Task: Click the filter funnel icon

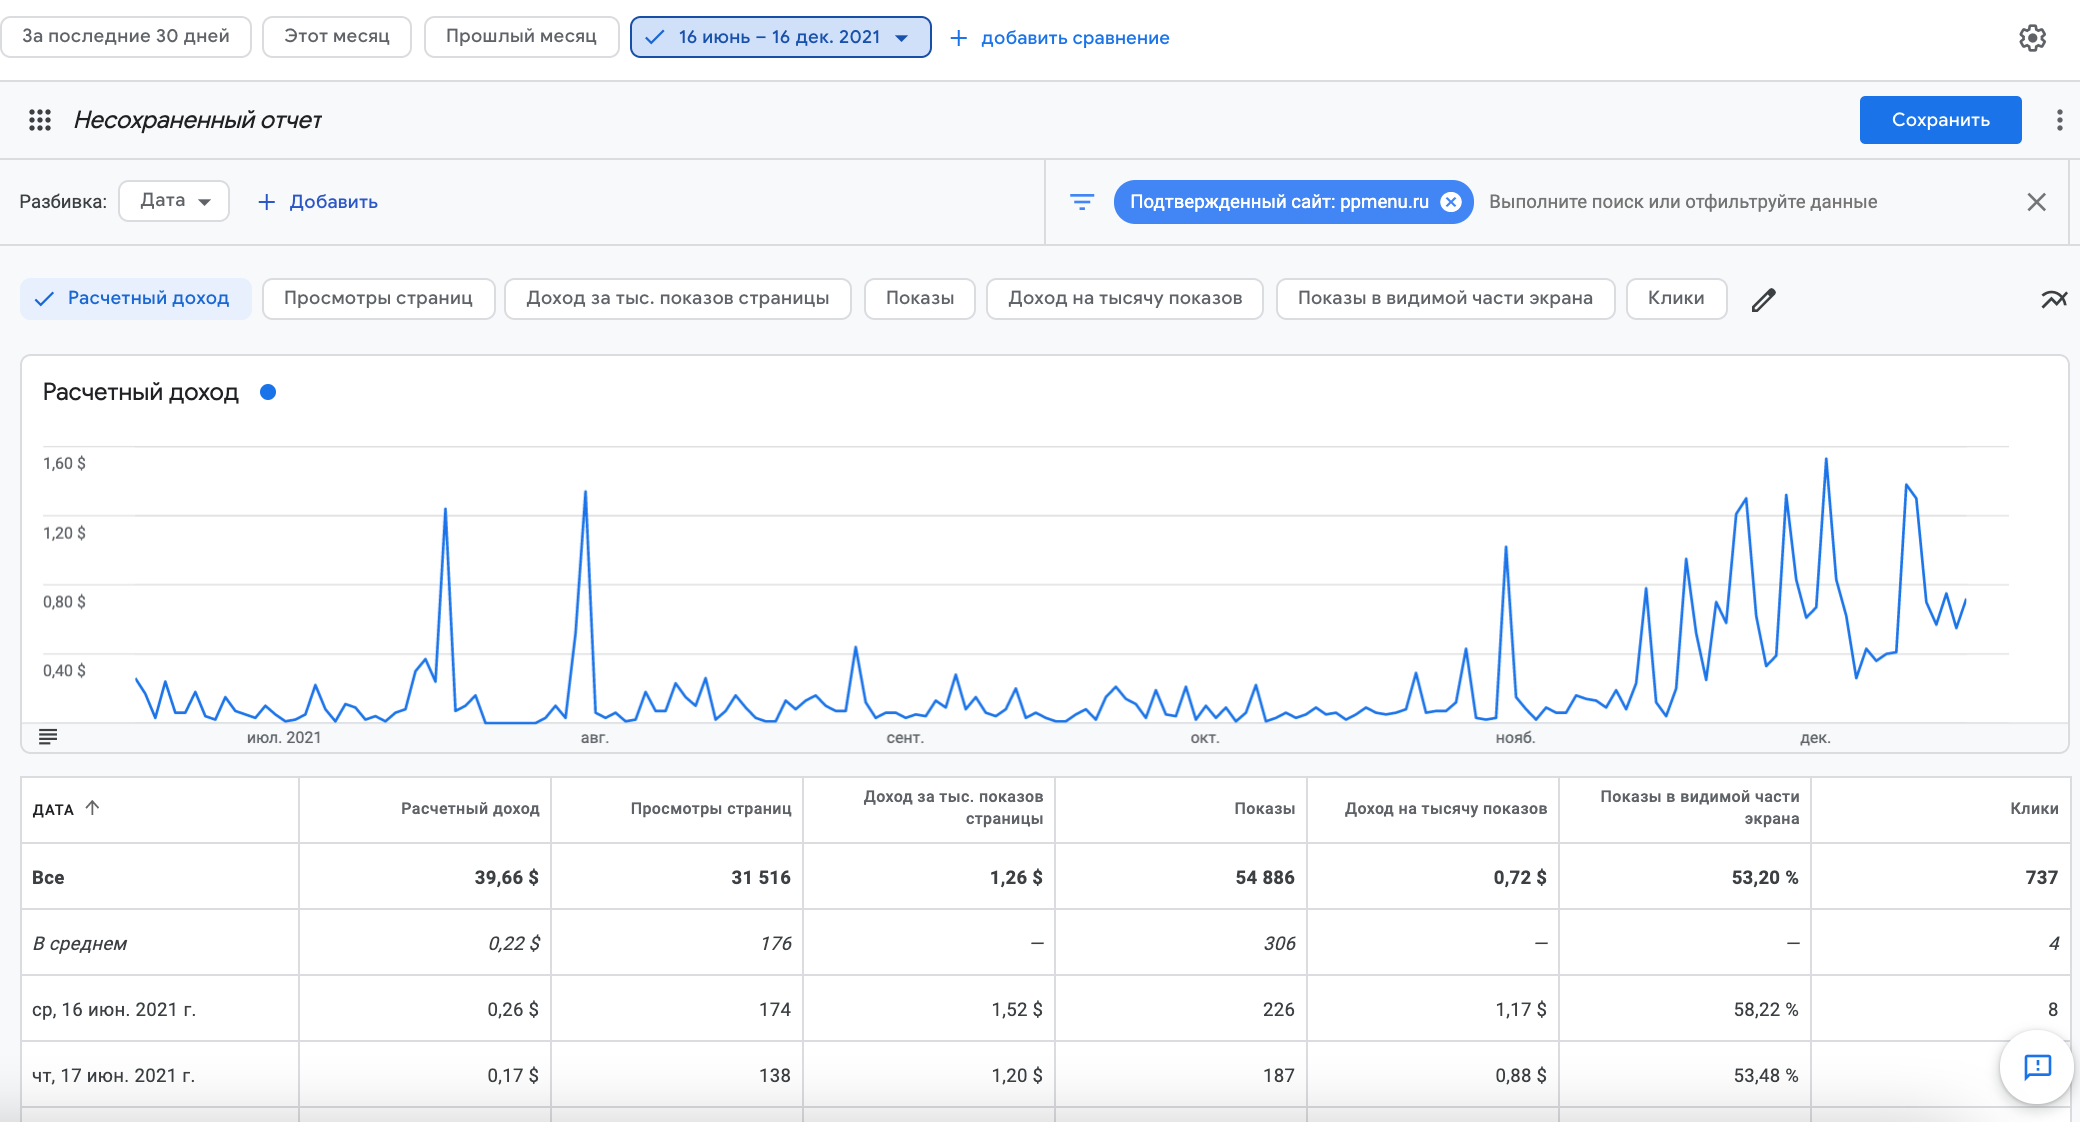Action: [1081, 202]
